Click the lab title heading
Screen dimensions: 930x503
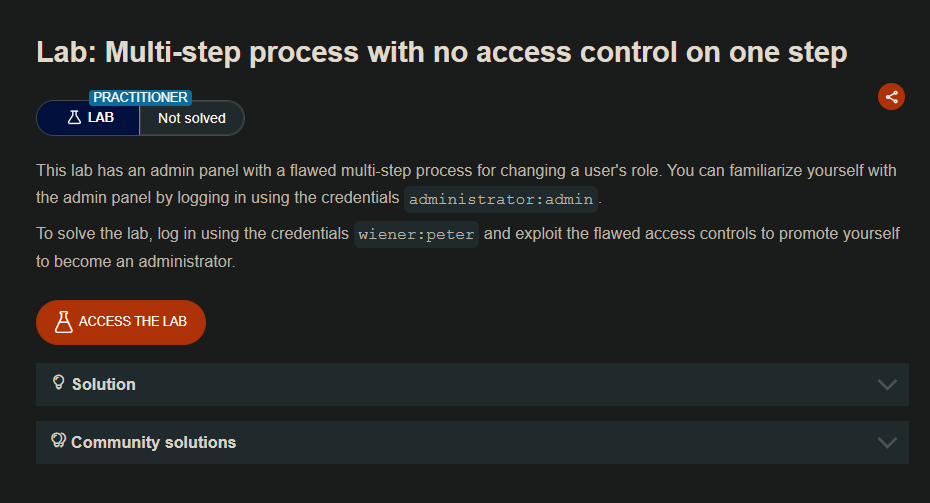tap(441, 52)
